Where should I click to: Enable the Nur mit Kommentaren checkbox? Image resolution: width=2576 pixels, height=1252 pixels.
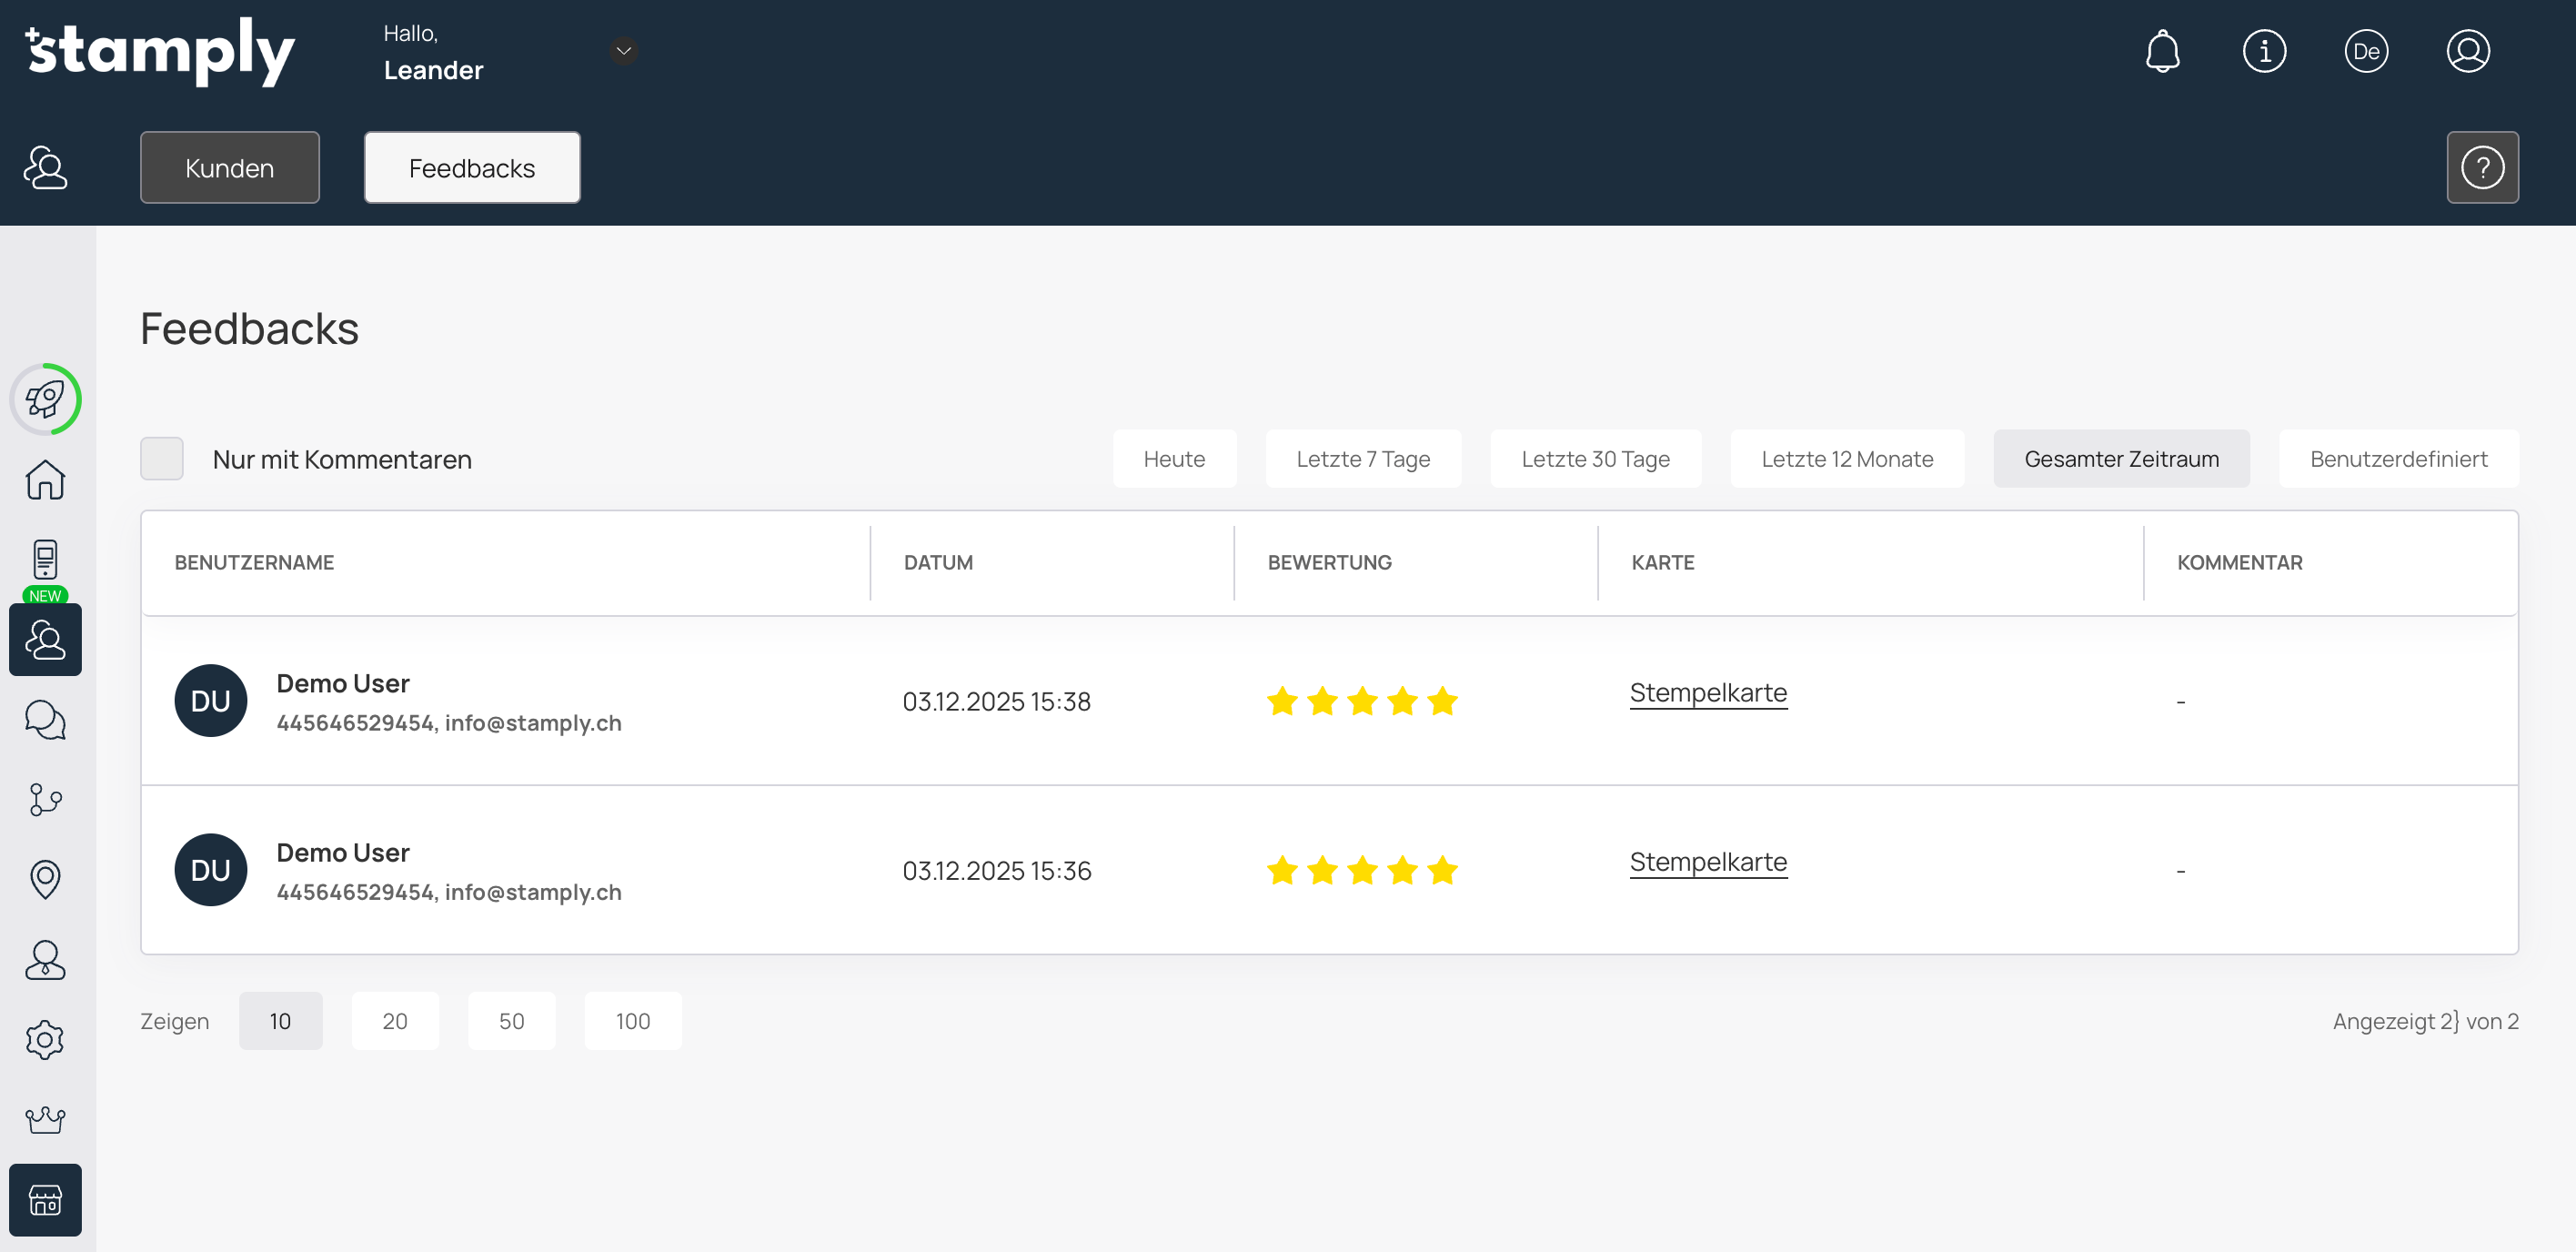tap(162, 459)
